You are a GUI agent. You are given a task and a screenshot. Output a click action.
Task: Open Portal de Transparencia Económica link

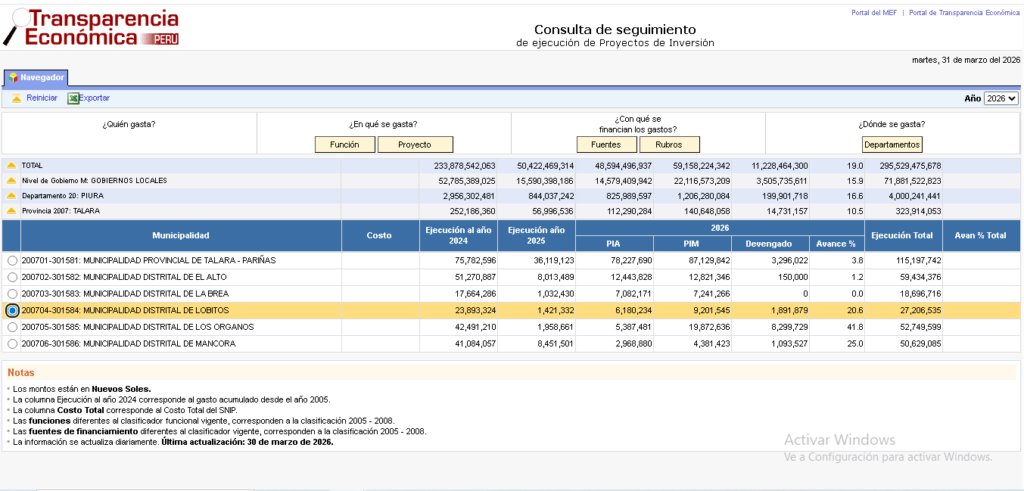pos(963,13)
